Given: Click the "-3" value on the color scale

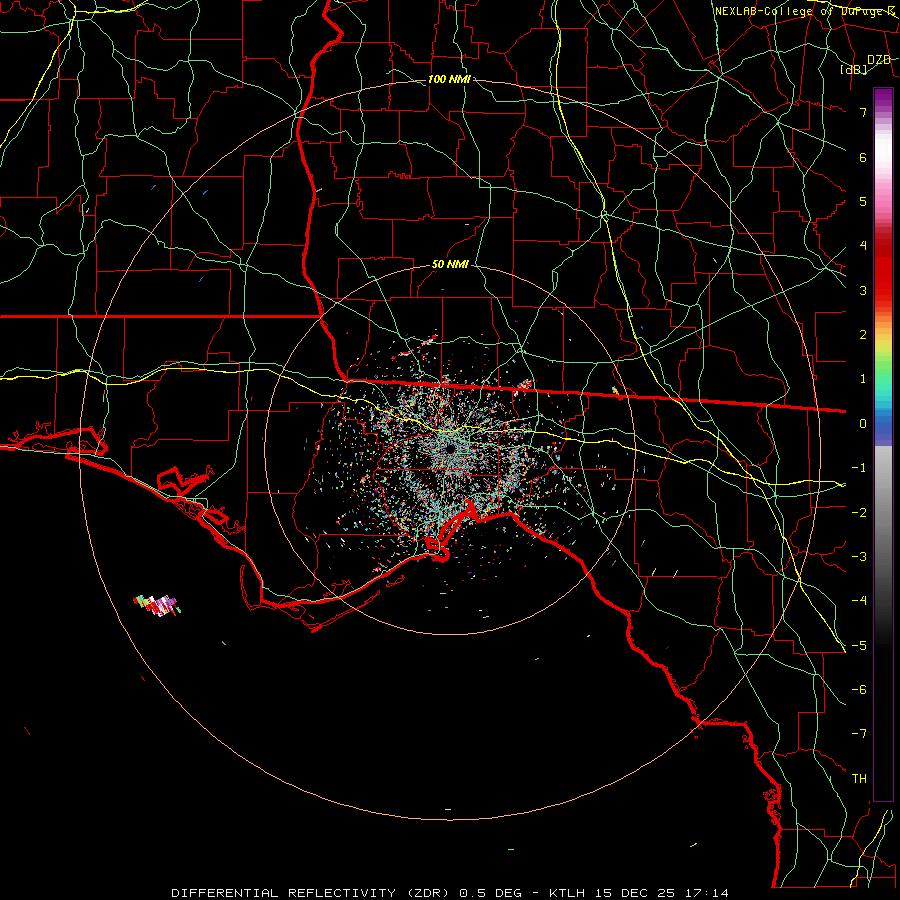Looking at the screenshot, I should (x=859, y=556).
